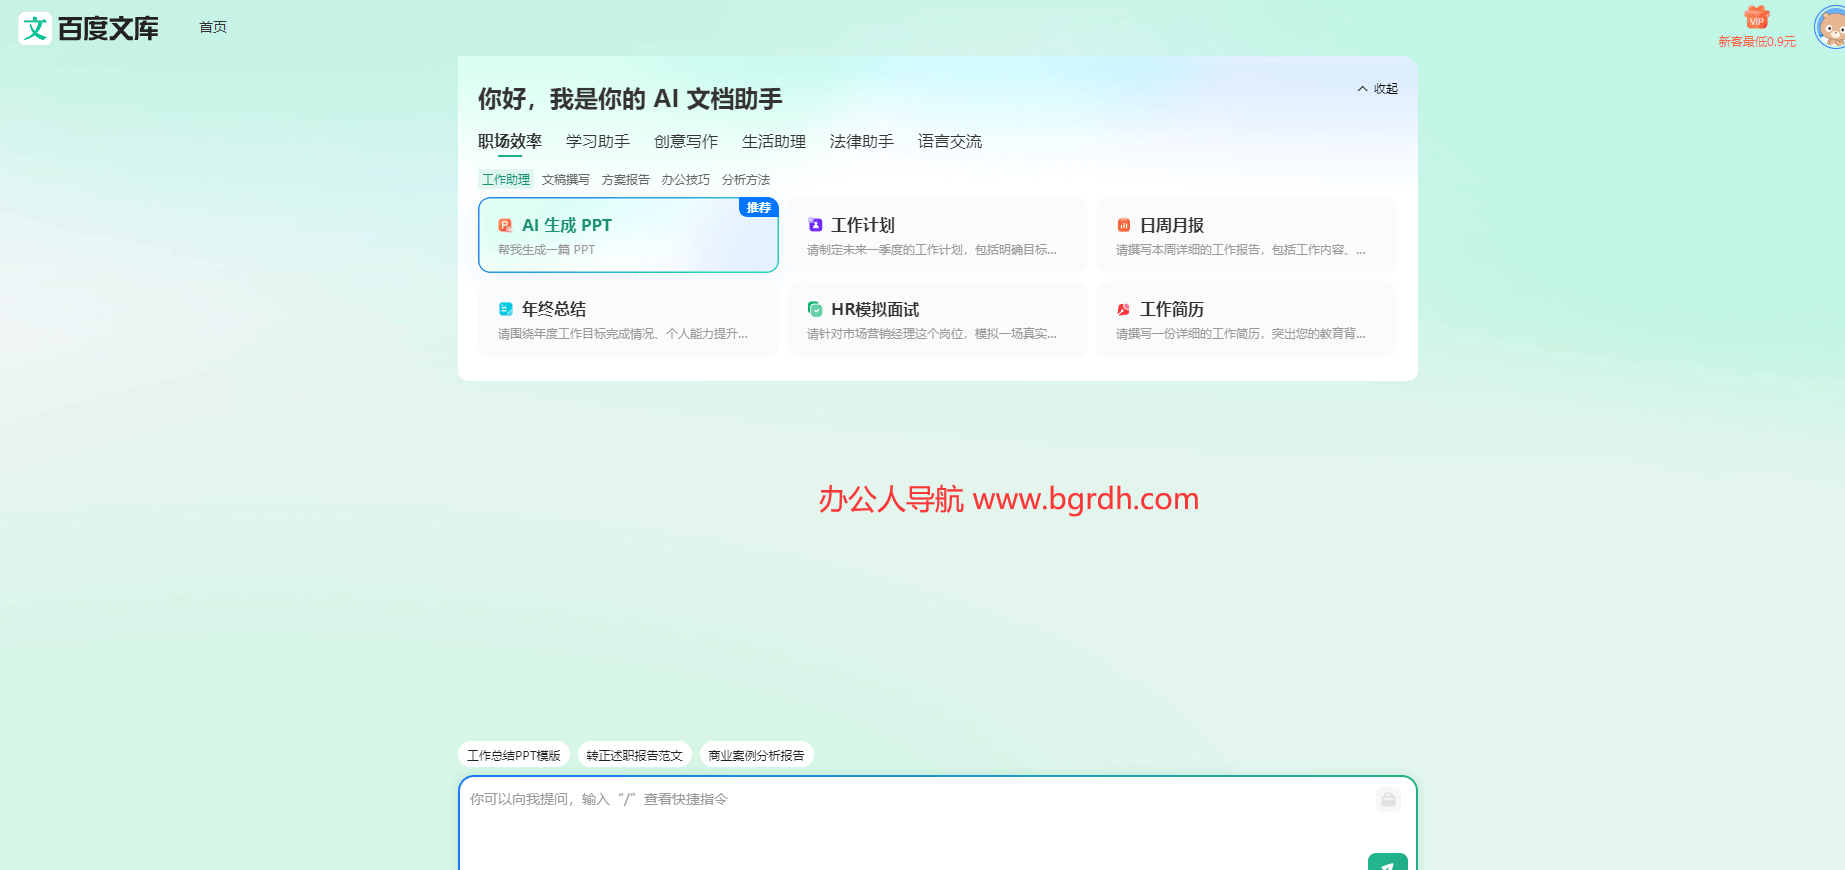Switch to the 语言交流 tab
1845x870 pixels.
[950, 142]
